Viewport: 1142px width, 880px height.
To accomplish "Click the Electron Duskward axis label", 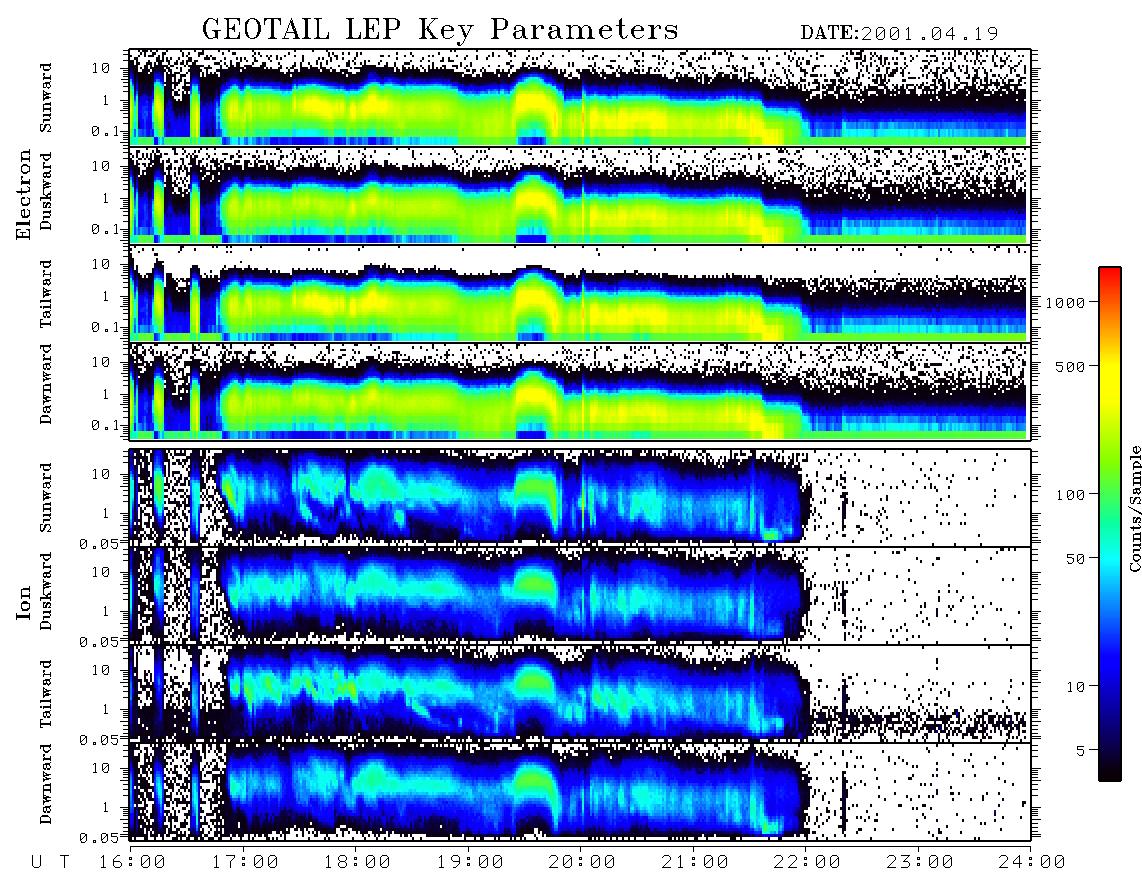I will click(46, 191).
